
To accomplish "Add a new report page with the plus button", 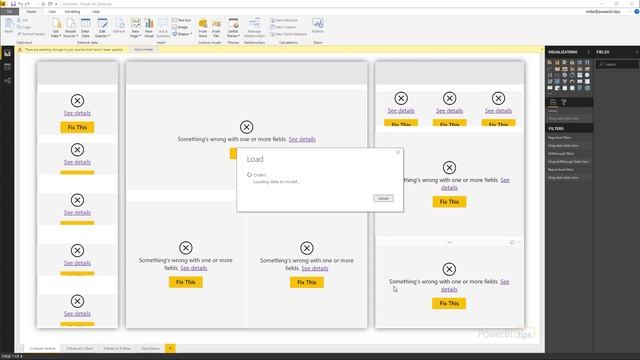I will tap(170, 348).
